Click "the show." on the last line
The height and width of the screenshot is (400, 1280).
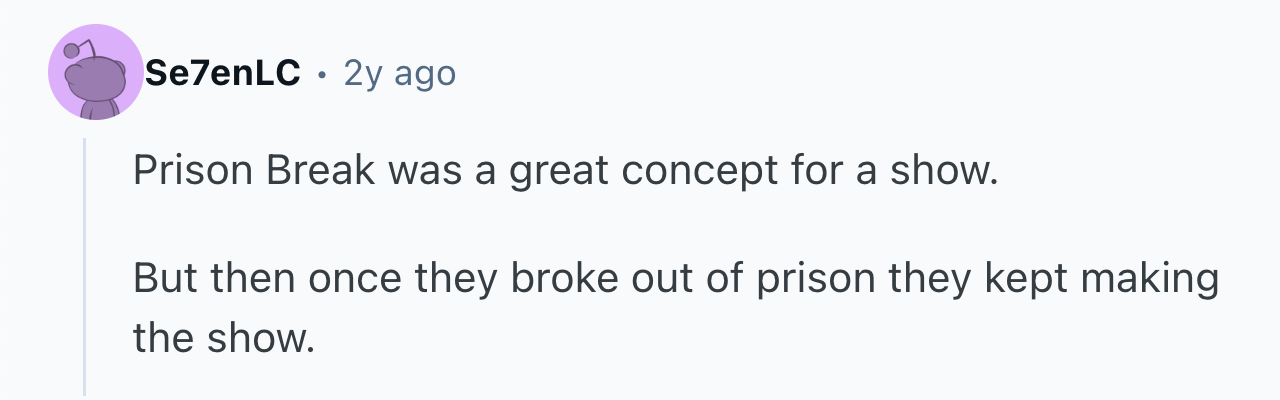223,340
